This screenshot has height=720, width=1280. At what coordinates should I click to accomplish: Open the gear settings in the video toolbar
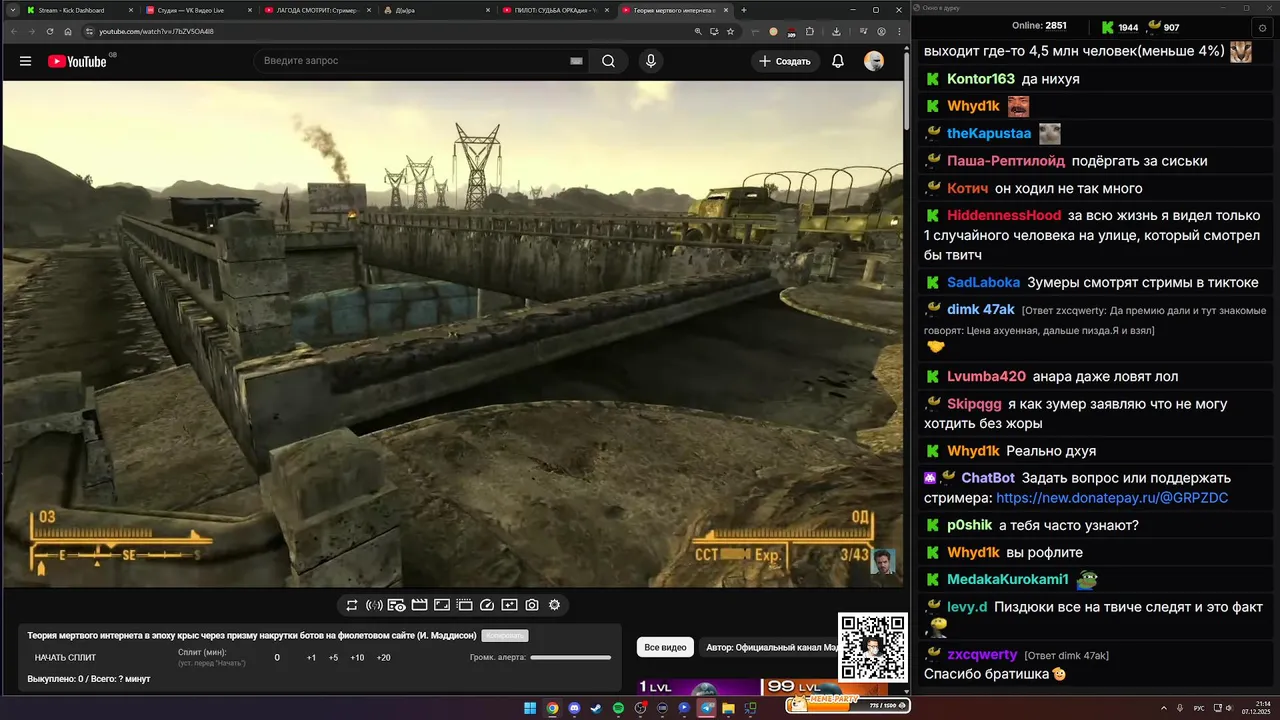(554, 605)
